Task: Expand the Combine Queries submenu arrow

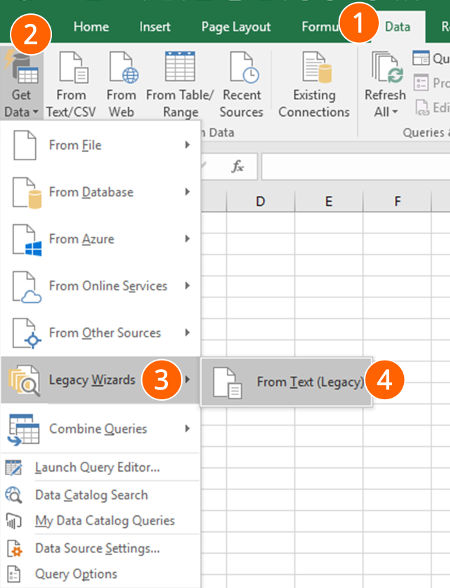Action: point(187,428)
